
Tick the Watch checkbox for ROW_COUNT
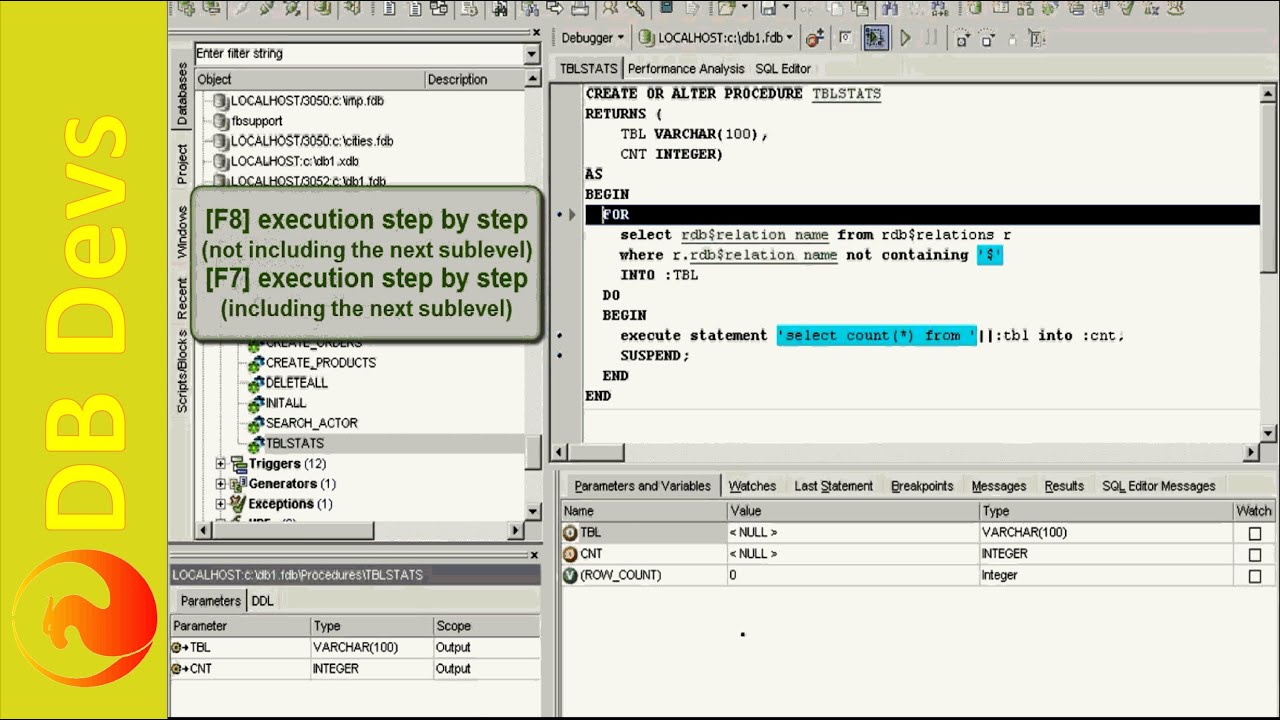point(1254,576)
